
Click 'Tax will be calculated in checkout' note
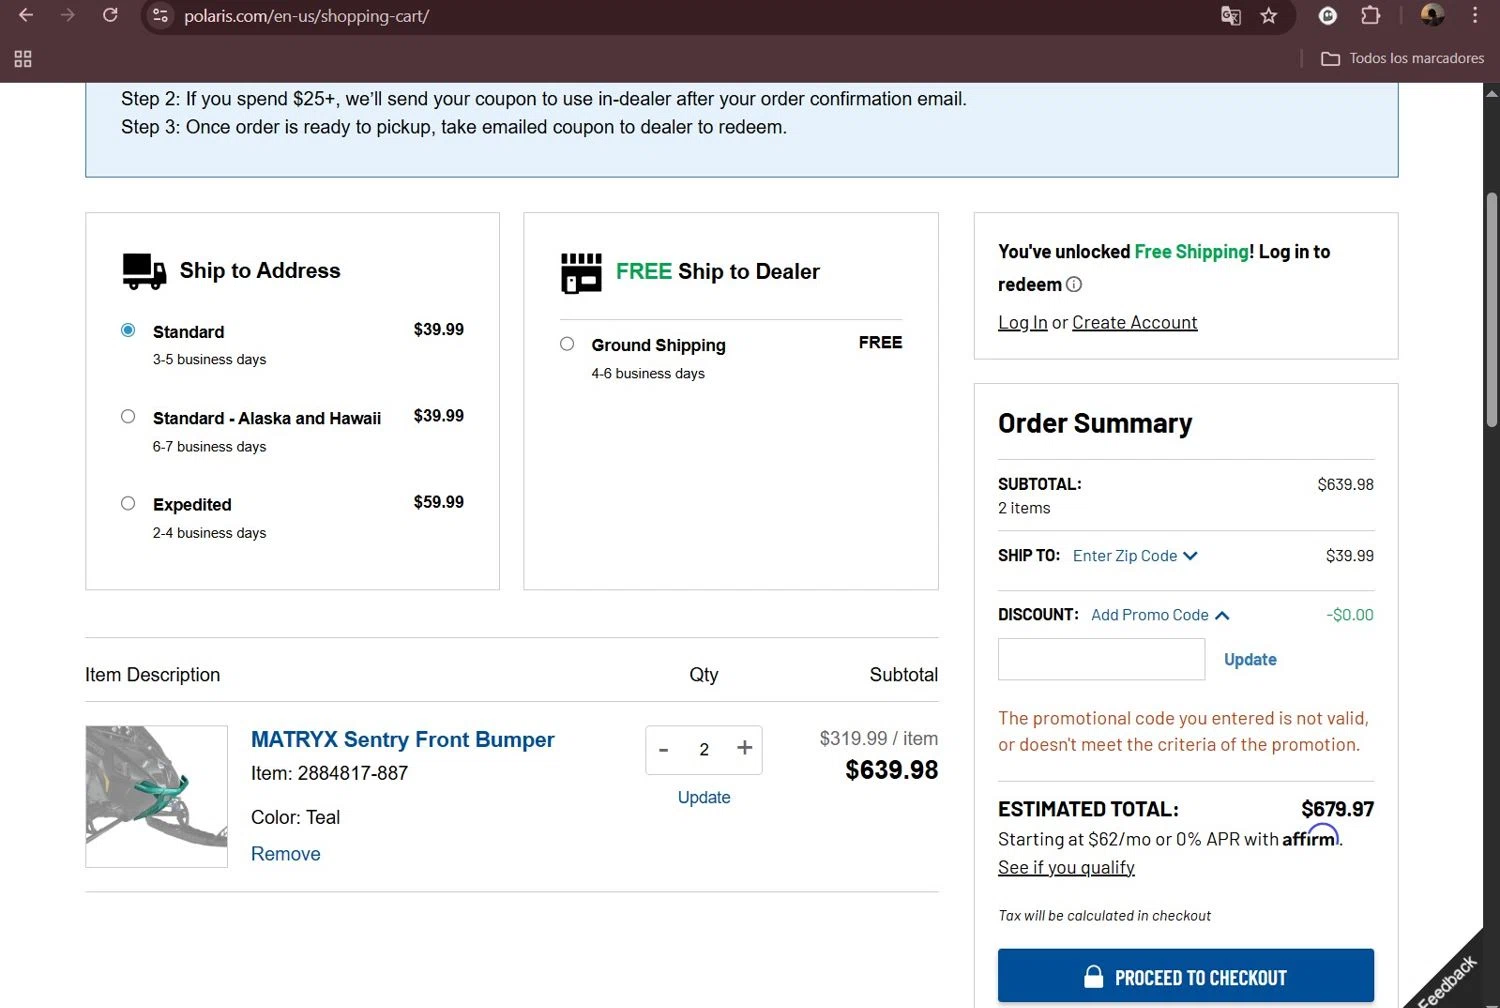coord(1104,915)
